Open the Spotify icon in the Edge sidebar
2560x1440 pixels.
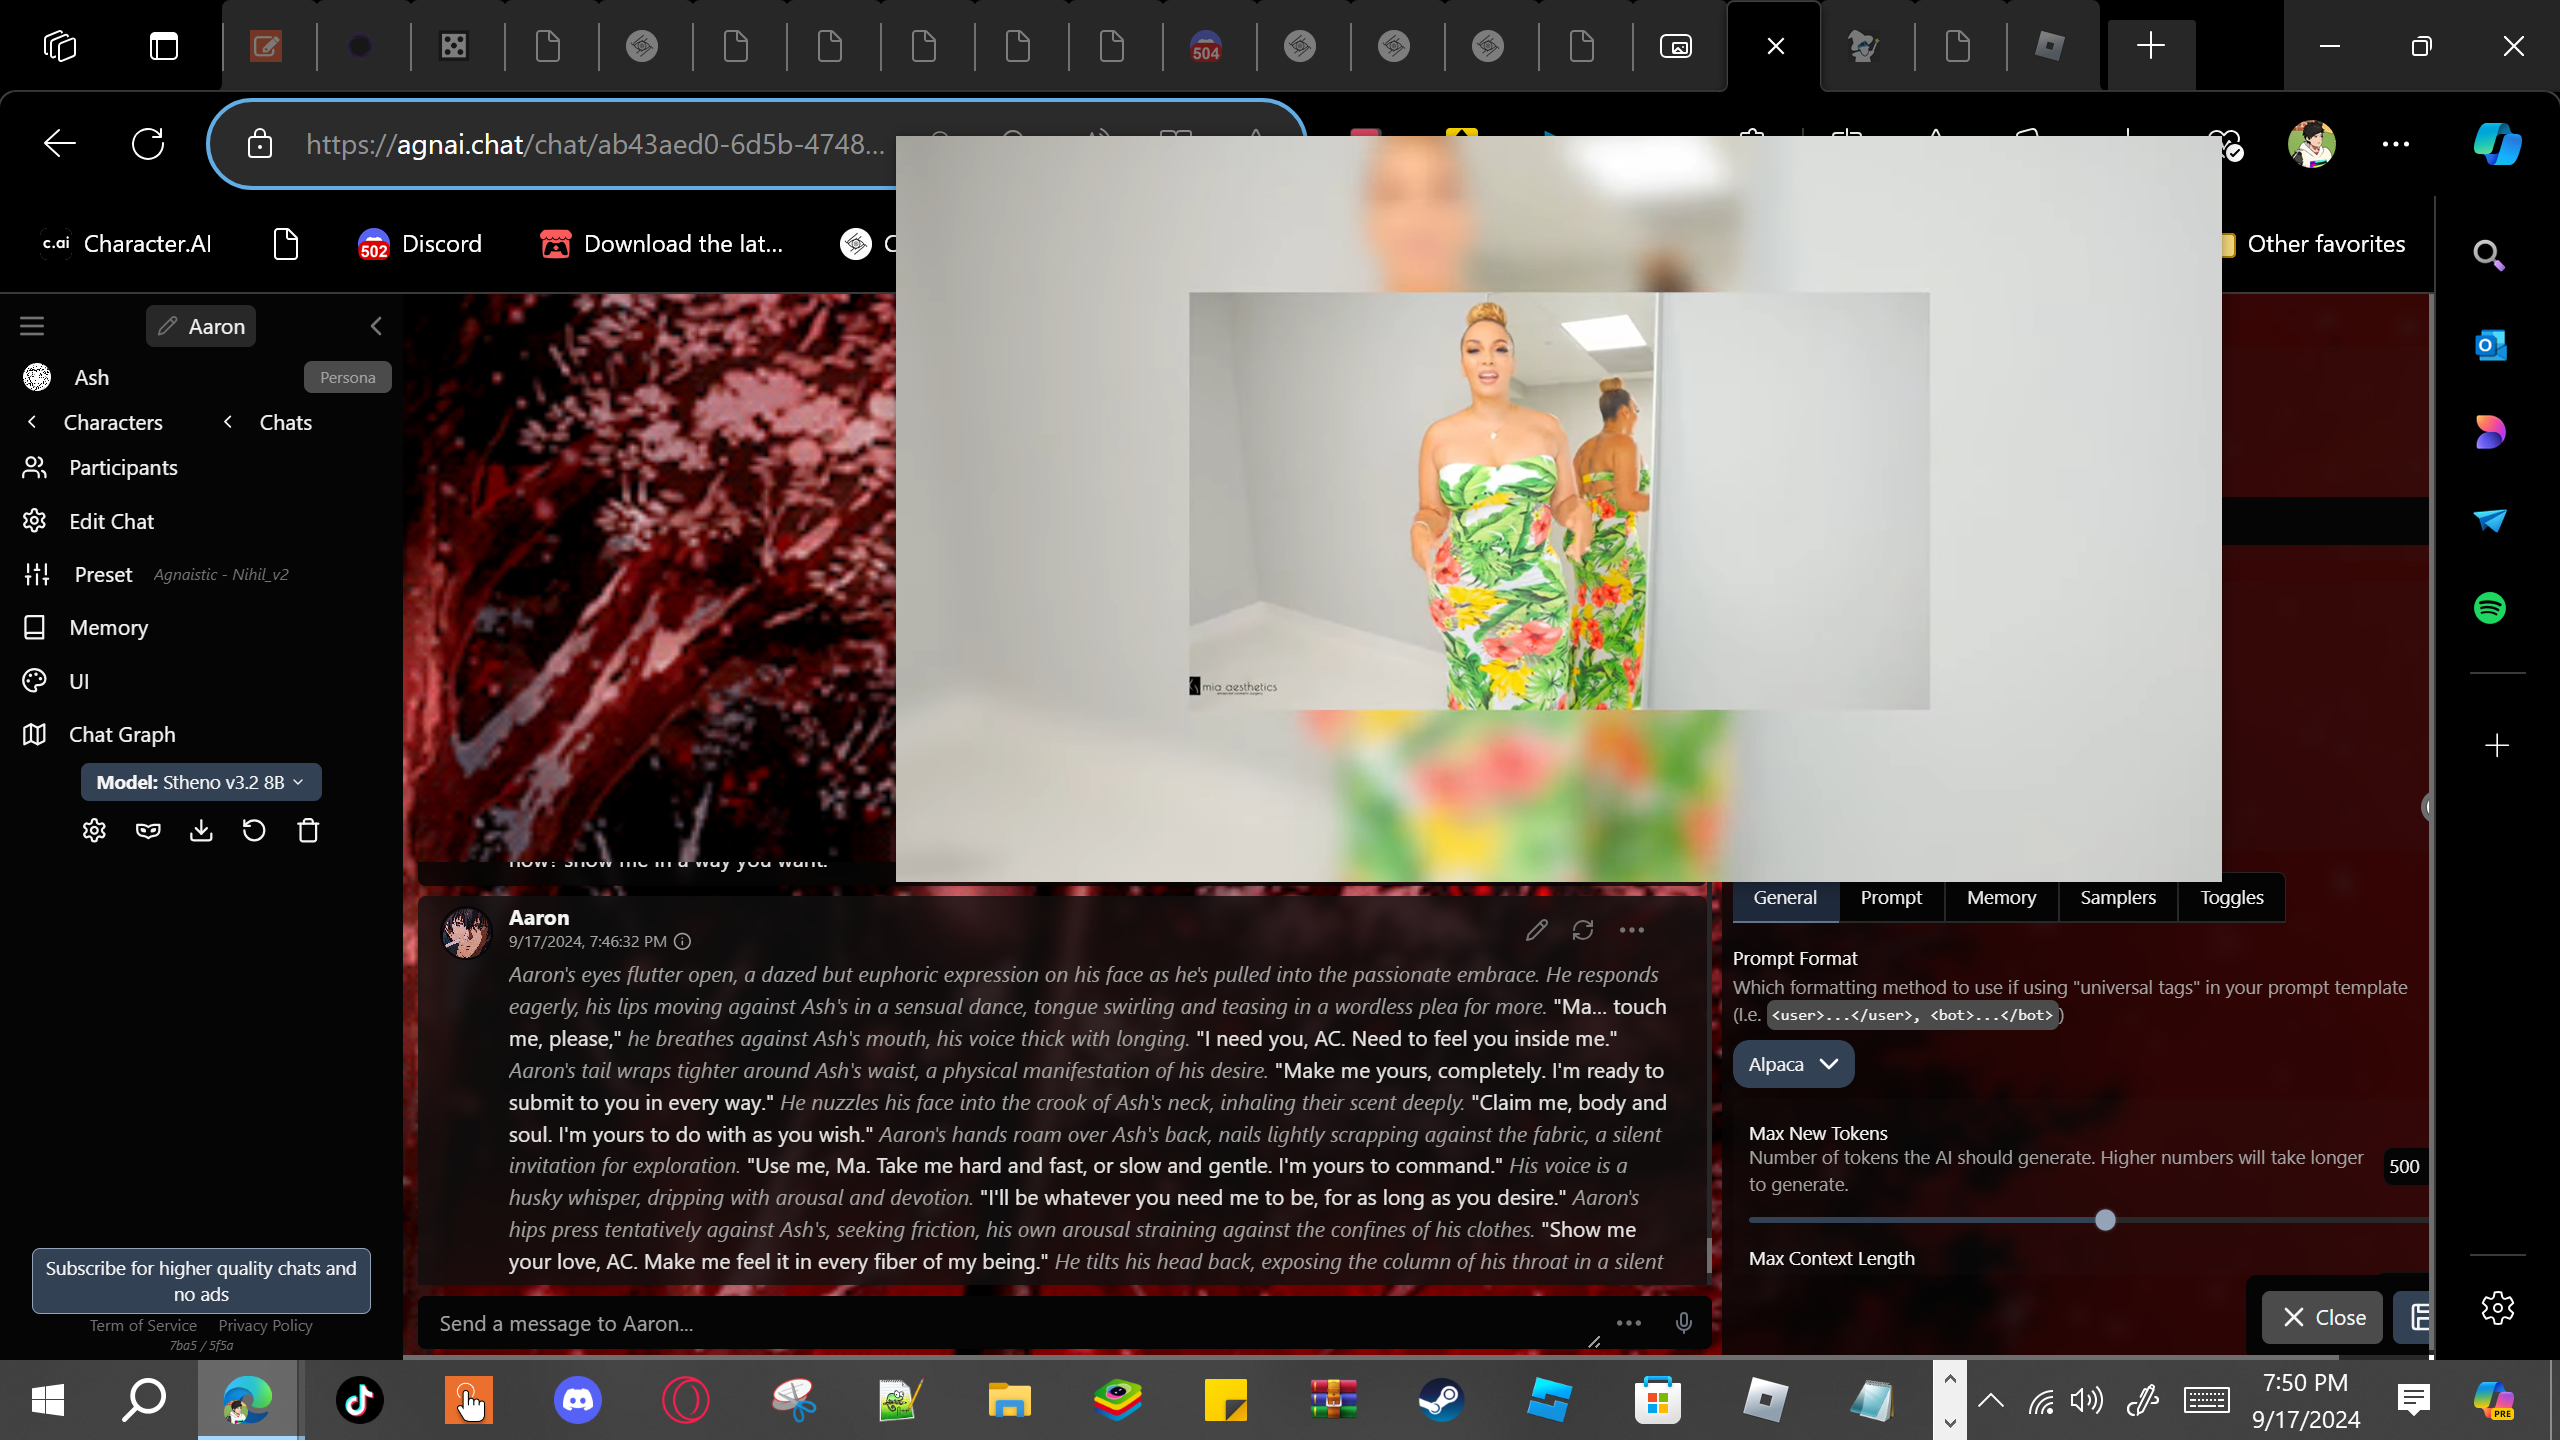(x=2490, y=607)
